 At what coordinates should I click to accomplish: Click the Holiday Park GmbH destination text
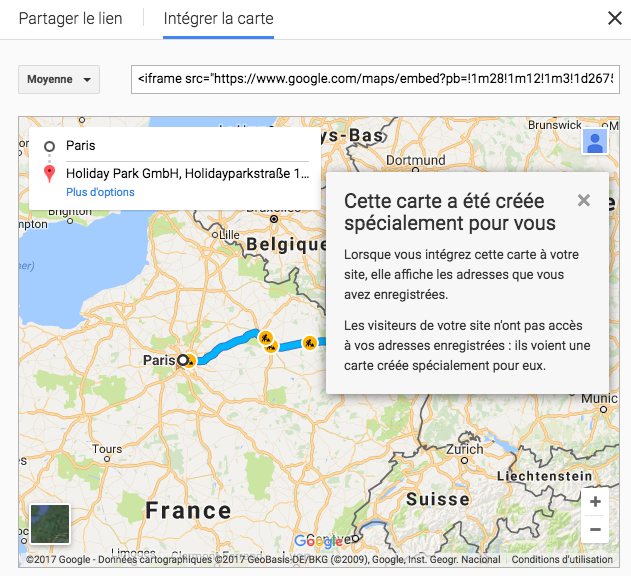tap(188, 173)
